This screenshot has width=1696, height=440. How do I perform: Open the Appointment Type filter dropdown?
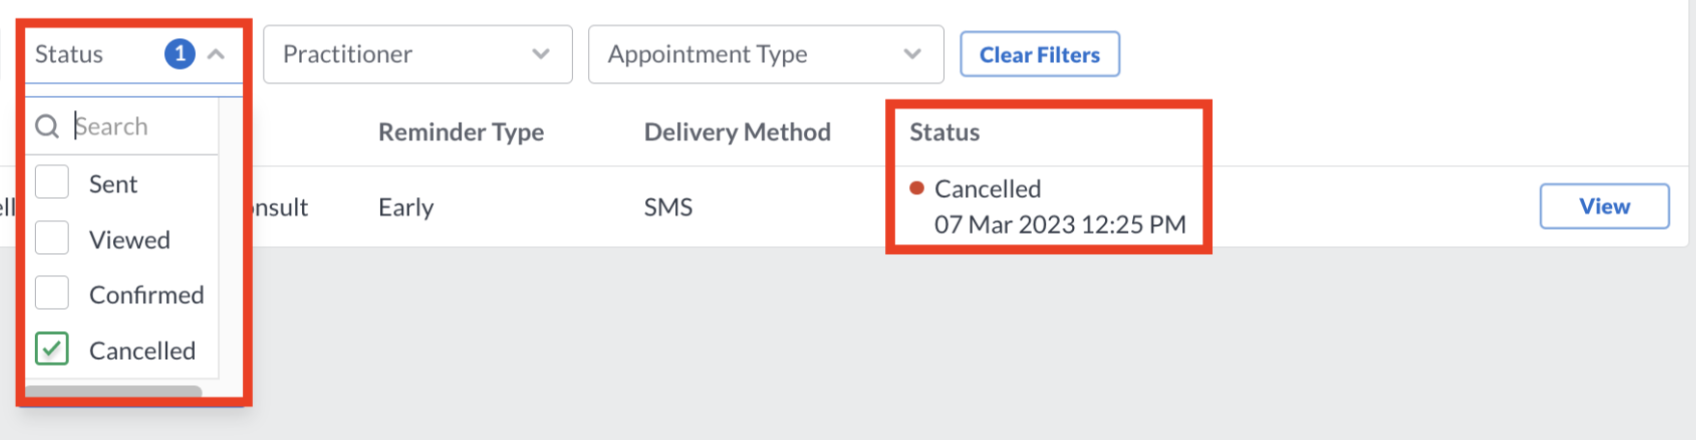click(x=766, y=54)
